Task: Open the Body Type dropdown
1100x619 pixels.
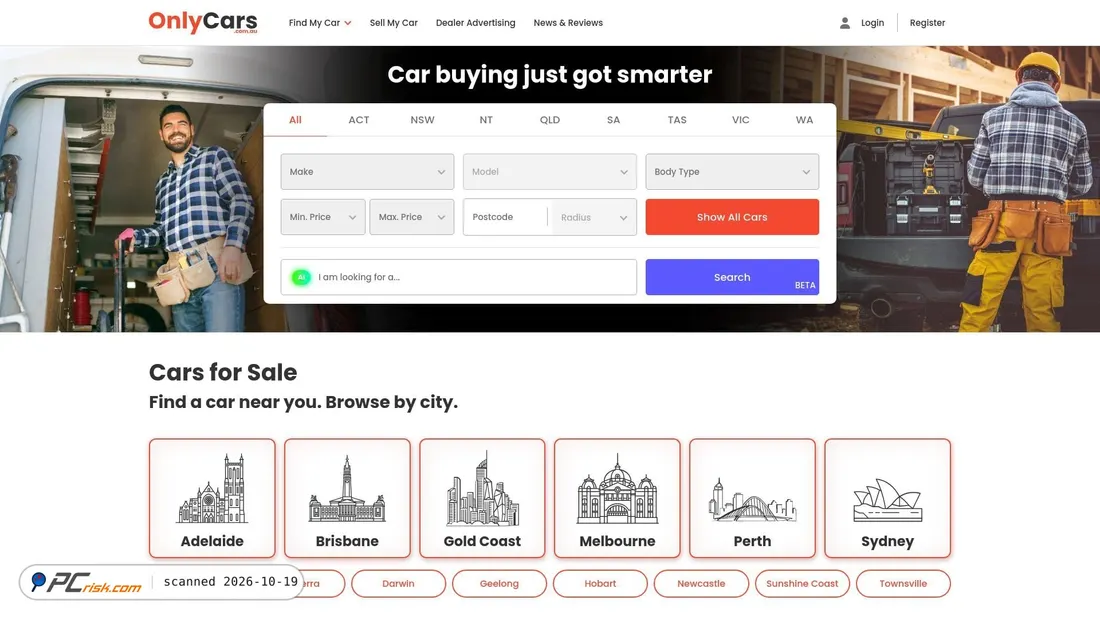Action: (732, 172)
